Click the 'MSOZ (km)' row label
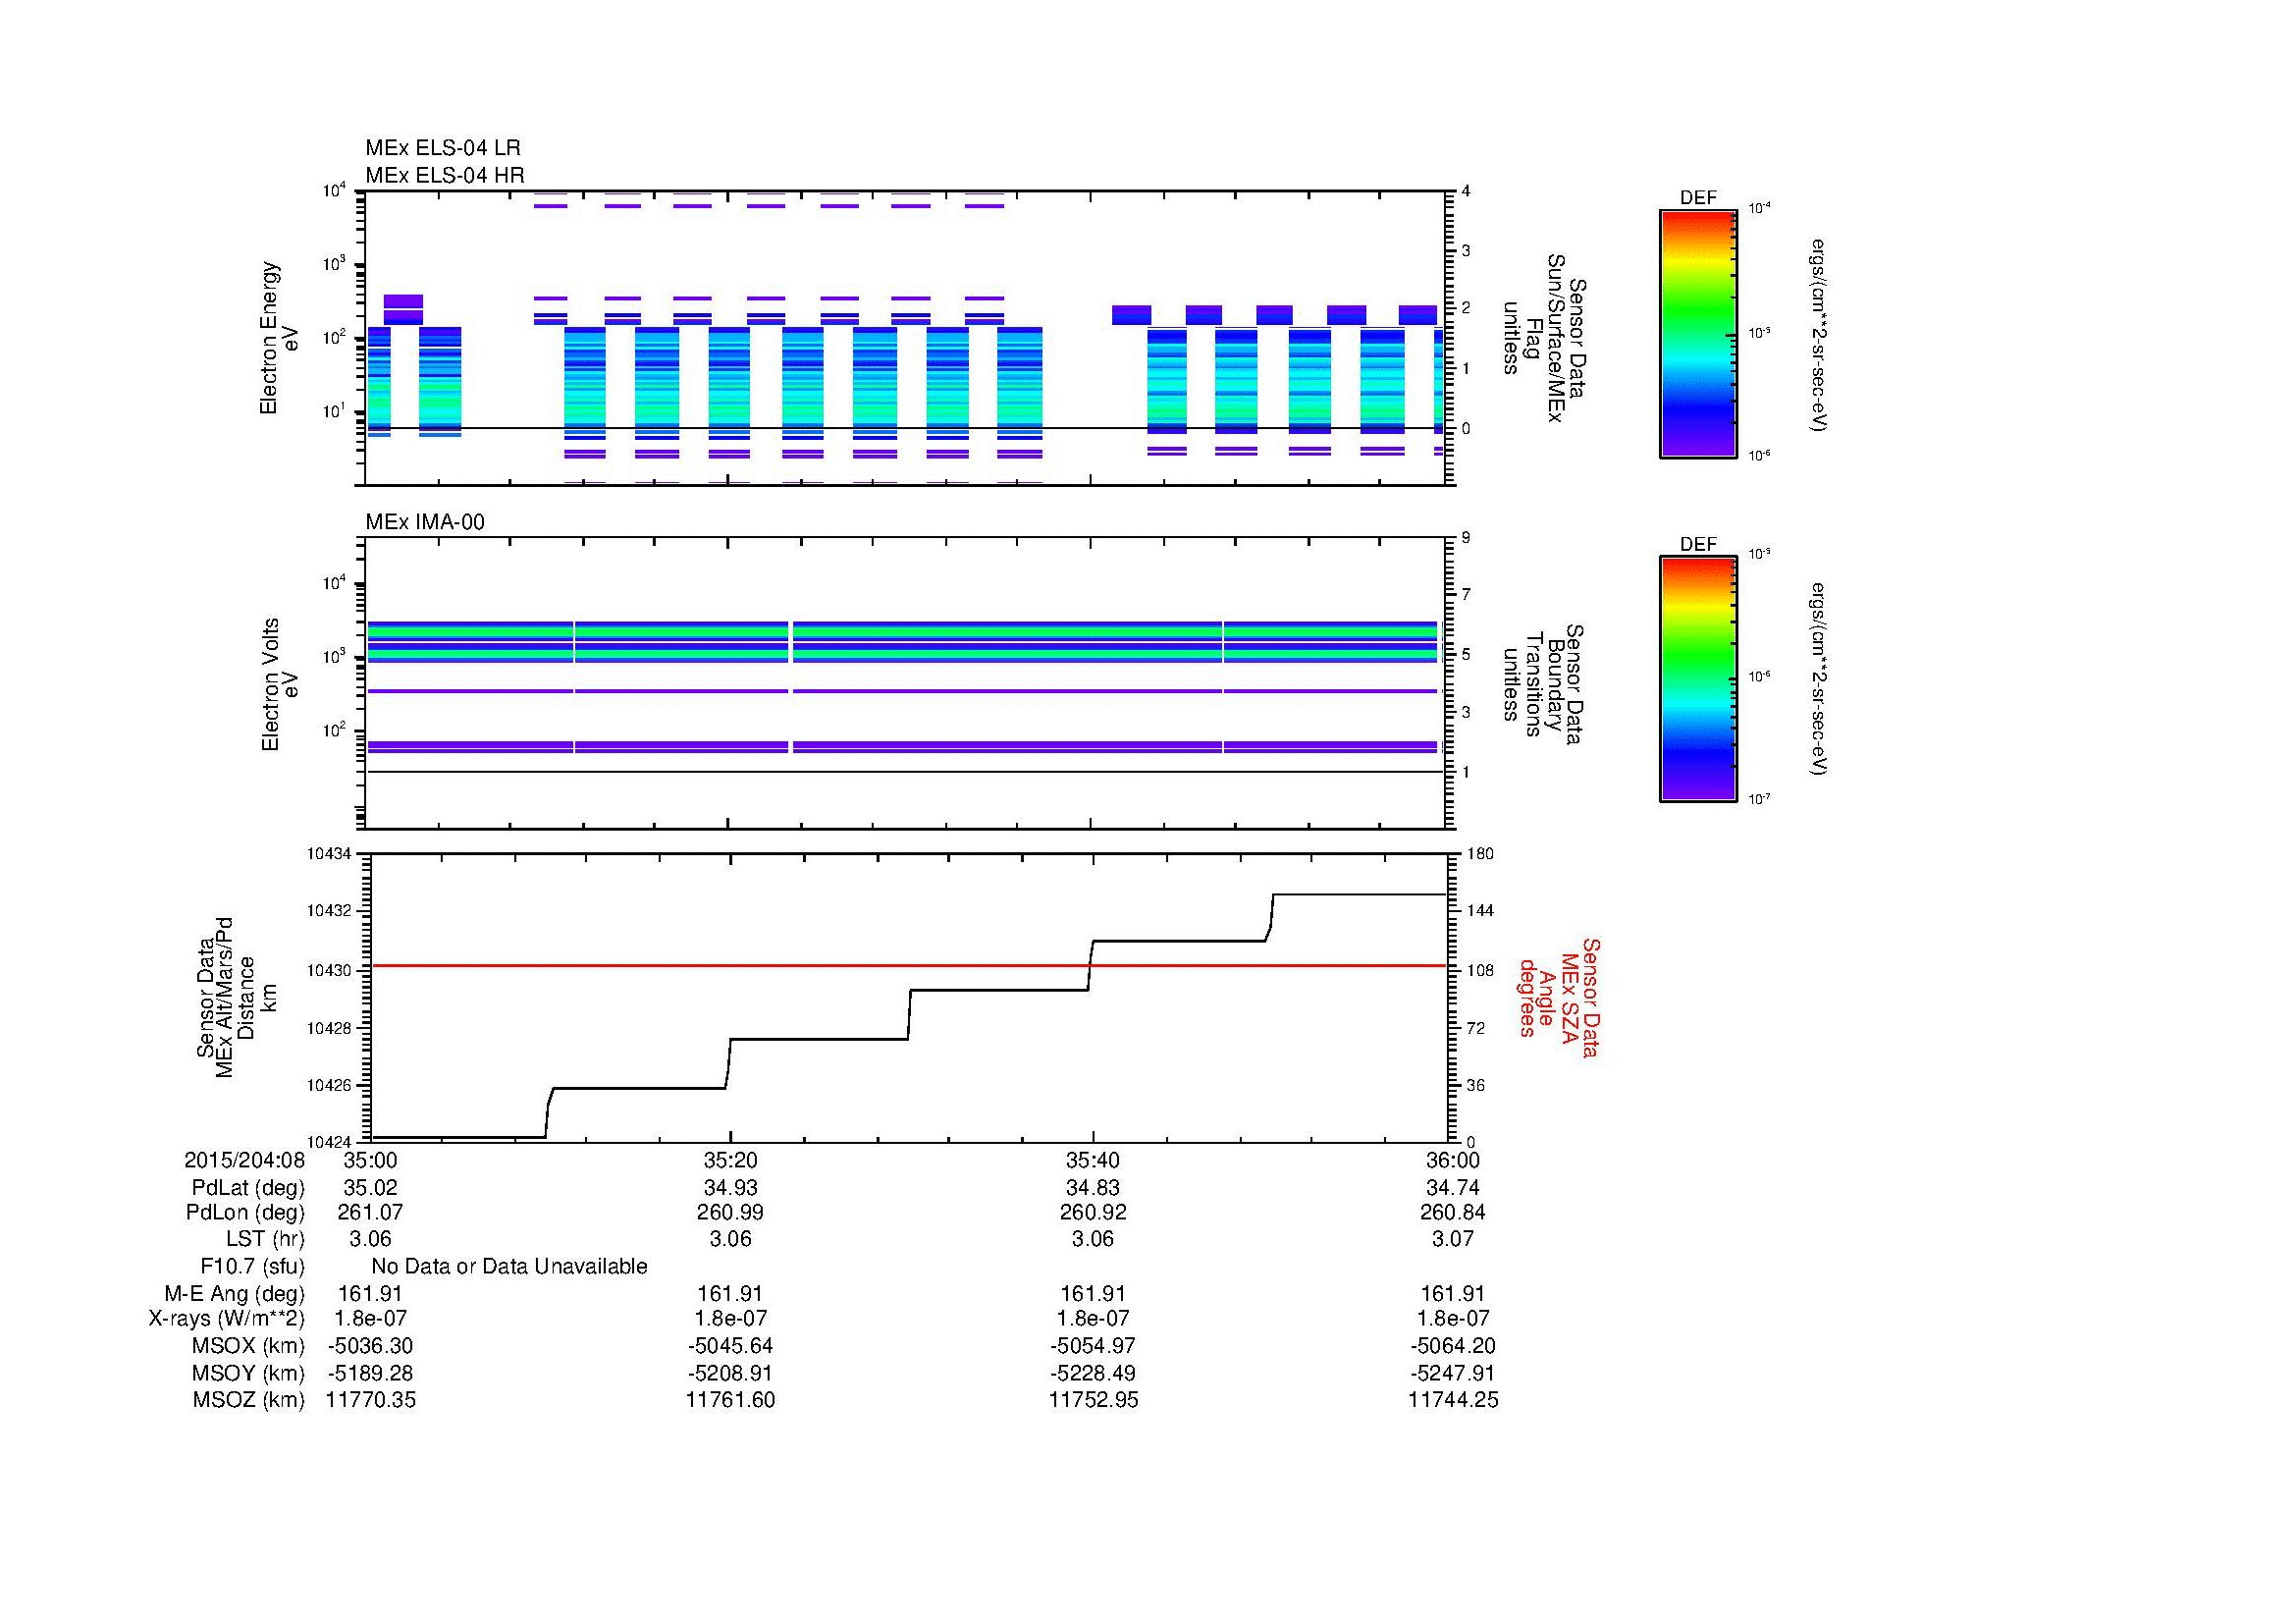The height and width of the screenshot is (1623, 2296). point(248,1400)
